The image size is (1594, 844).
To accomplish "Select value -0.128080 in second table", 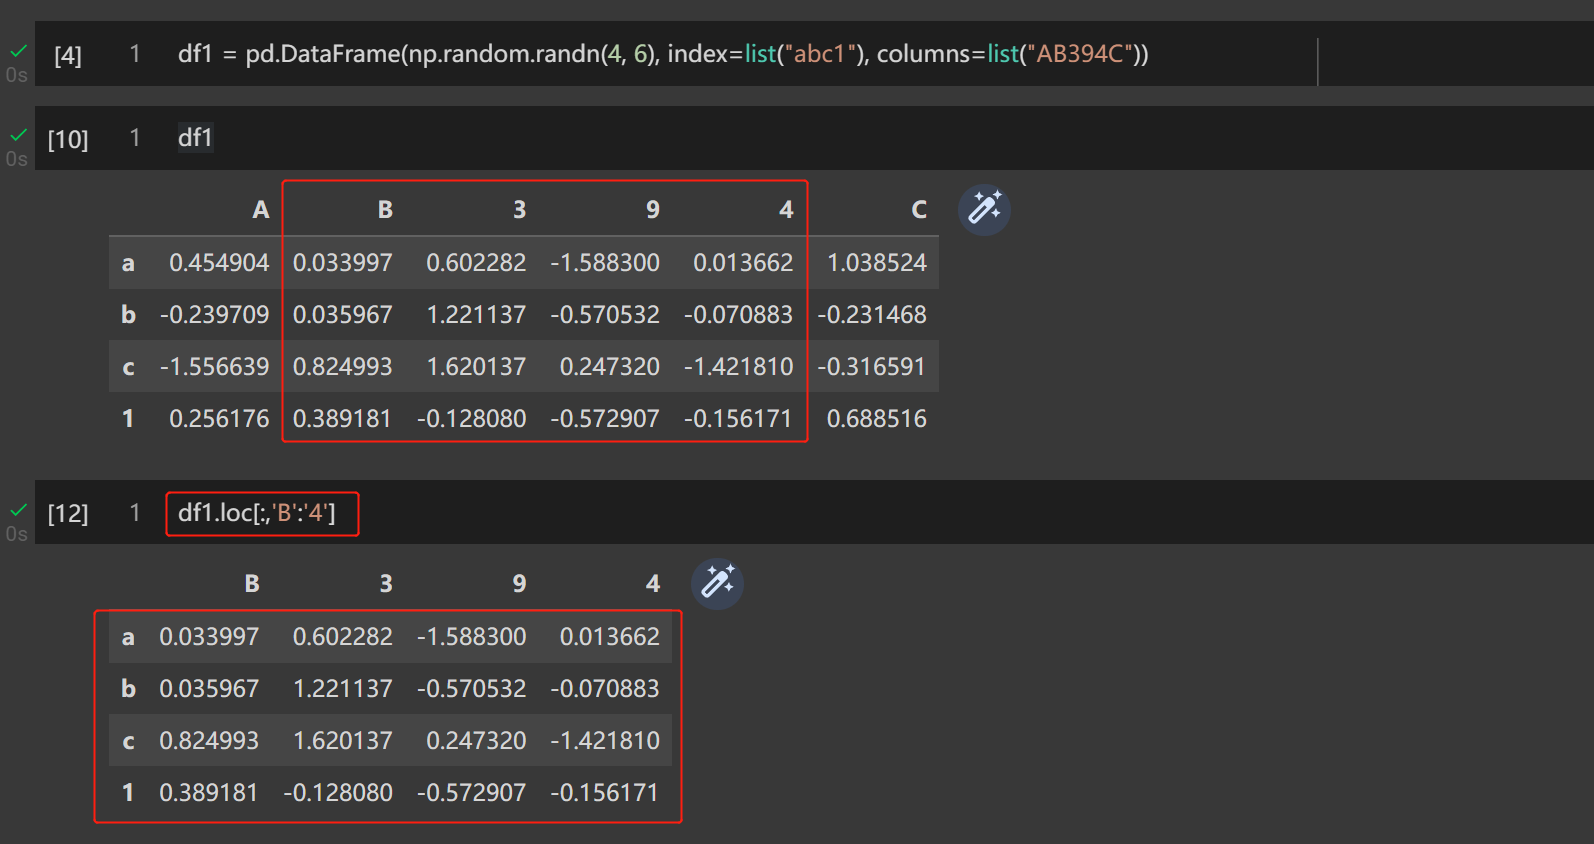I will (x=338, y=793).
